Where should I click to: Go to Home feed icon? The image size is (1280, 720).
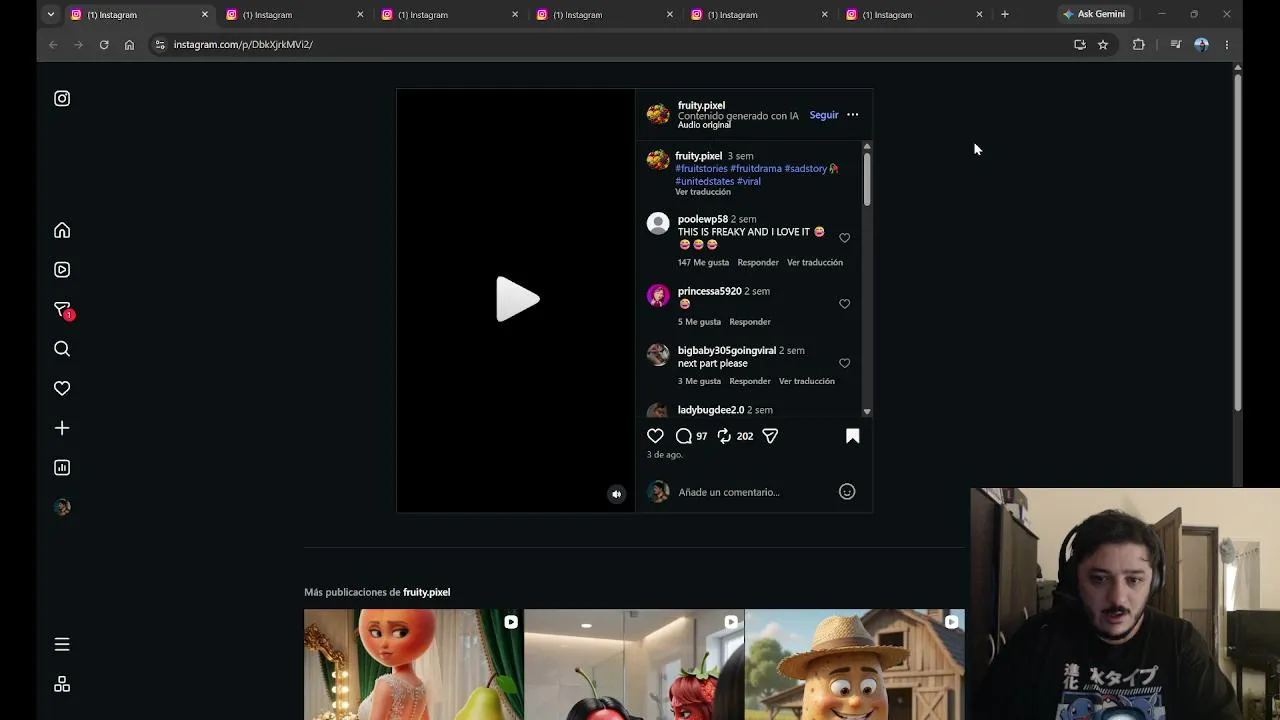(62, 230)
